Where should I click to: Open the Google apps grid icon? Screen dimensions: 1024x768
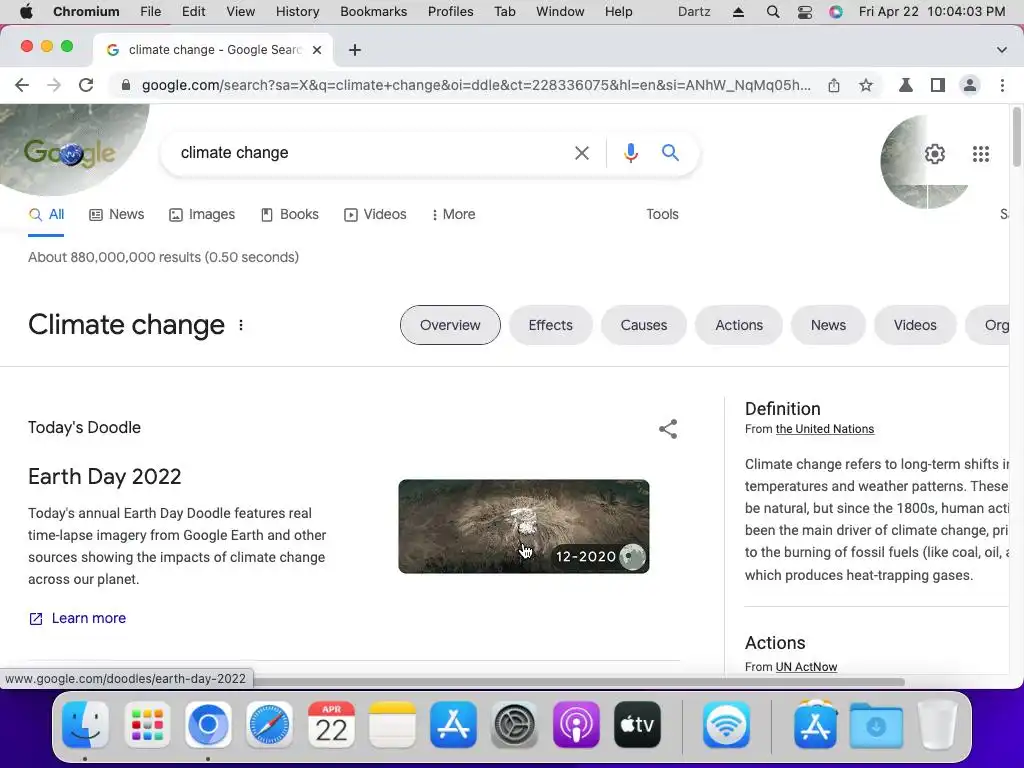[981, 154]
